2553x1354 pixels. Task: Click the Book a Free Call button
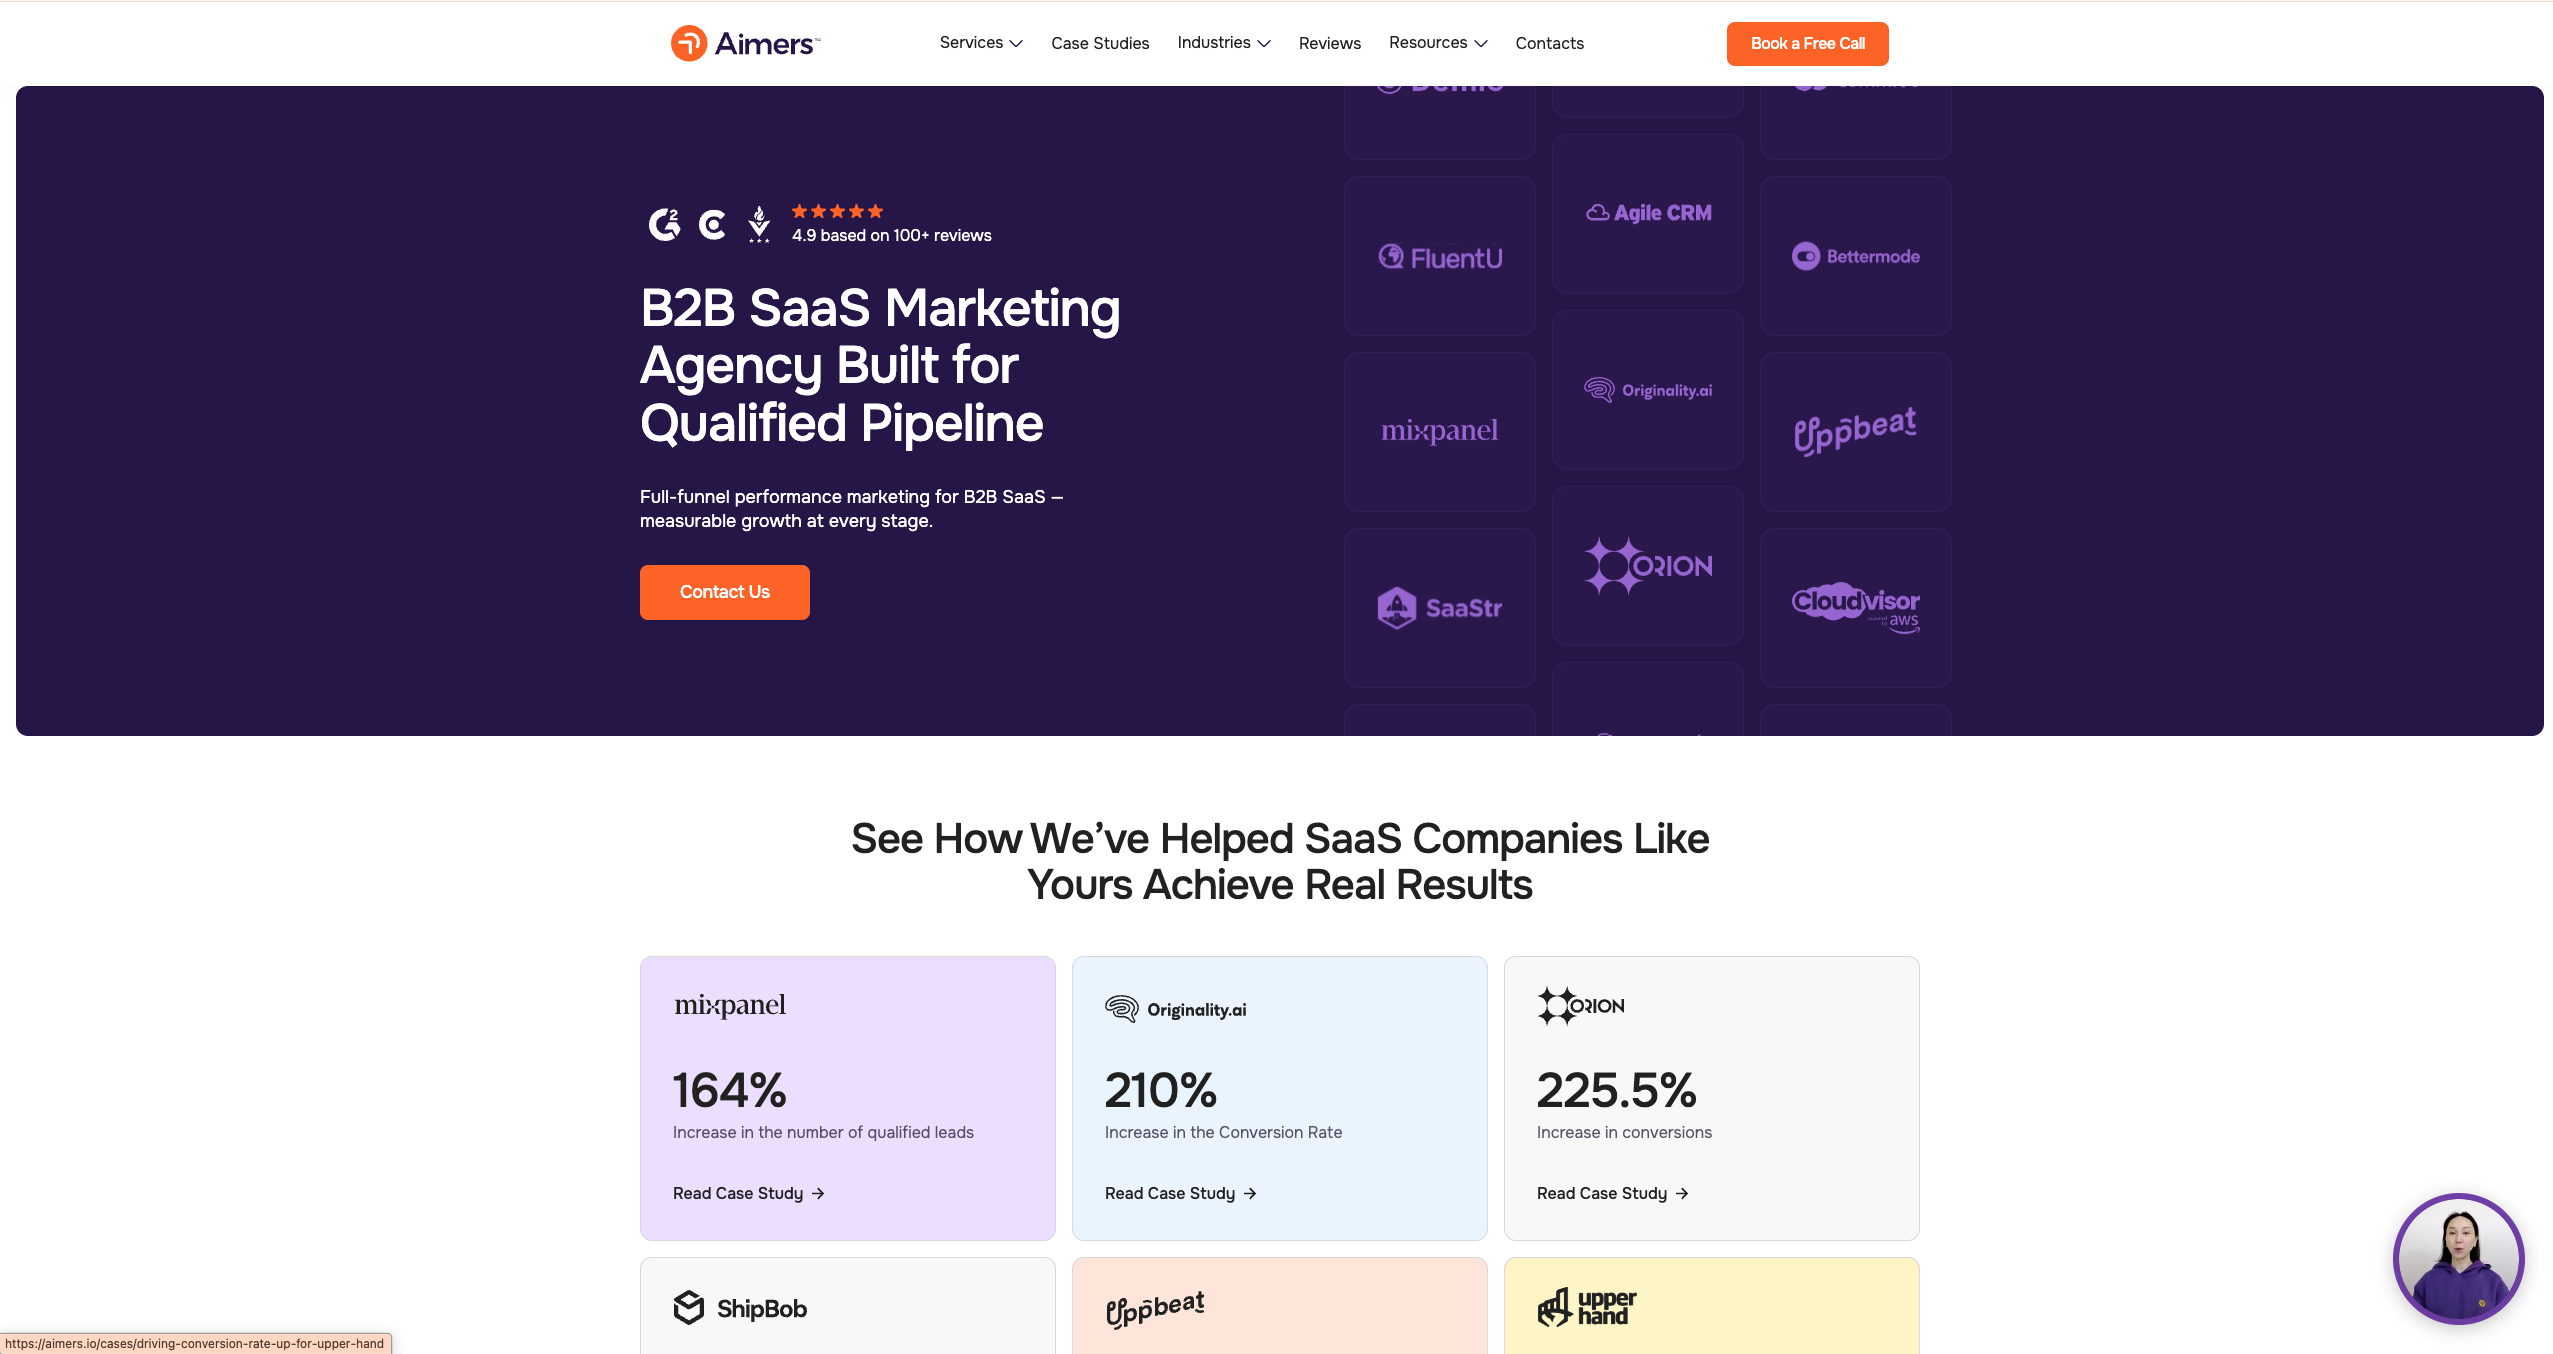pos(1807,44)
